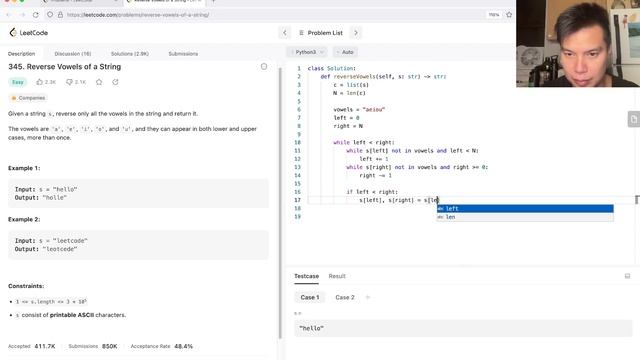
Task: Switch to the Testcase tab
Action: click(307, 276)
